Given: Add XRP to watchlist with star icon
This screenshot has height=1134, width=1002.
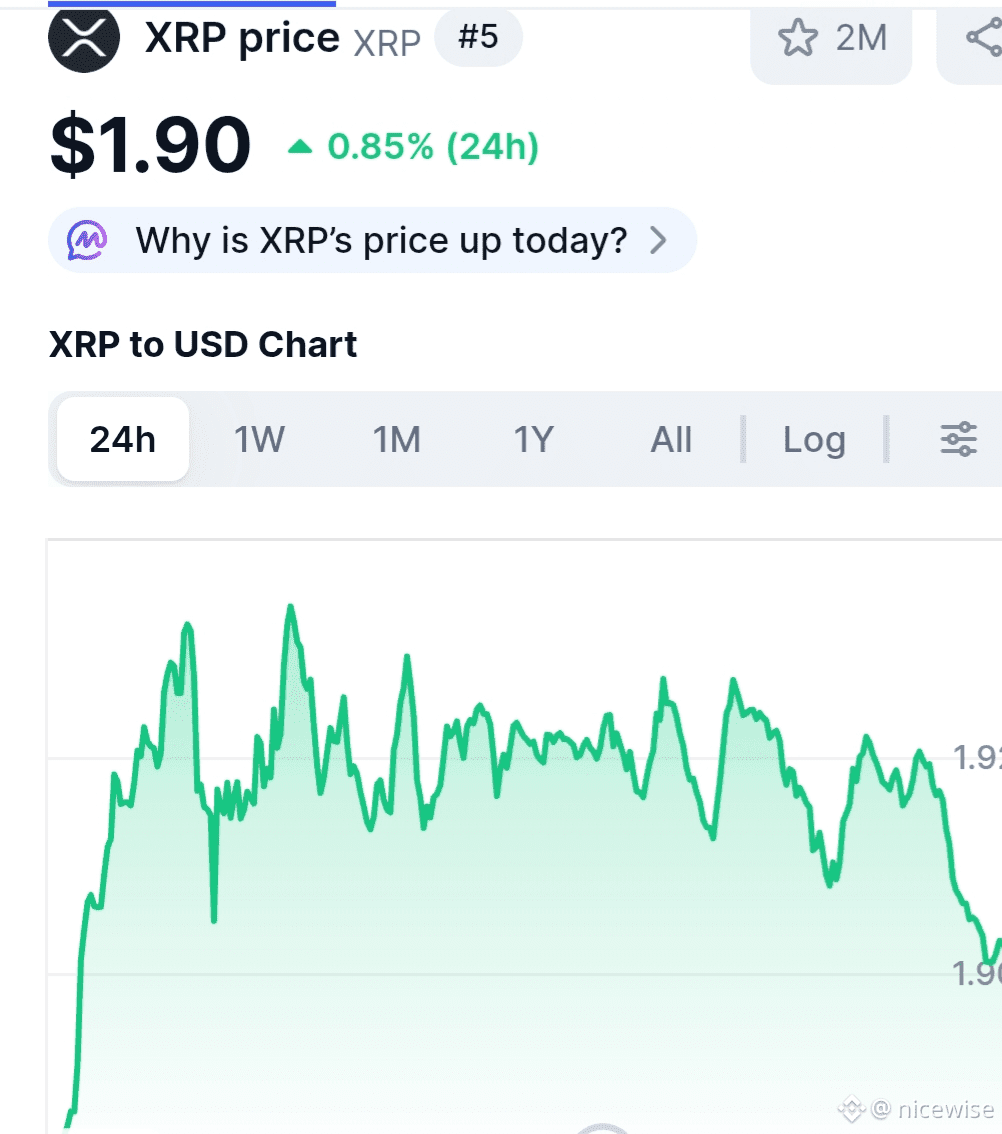Looking at the screenshot, I should point(798,38).
